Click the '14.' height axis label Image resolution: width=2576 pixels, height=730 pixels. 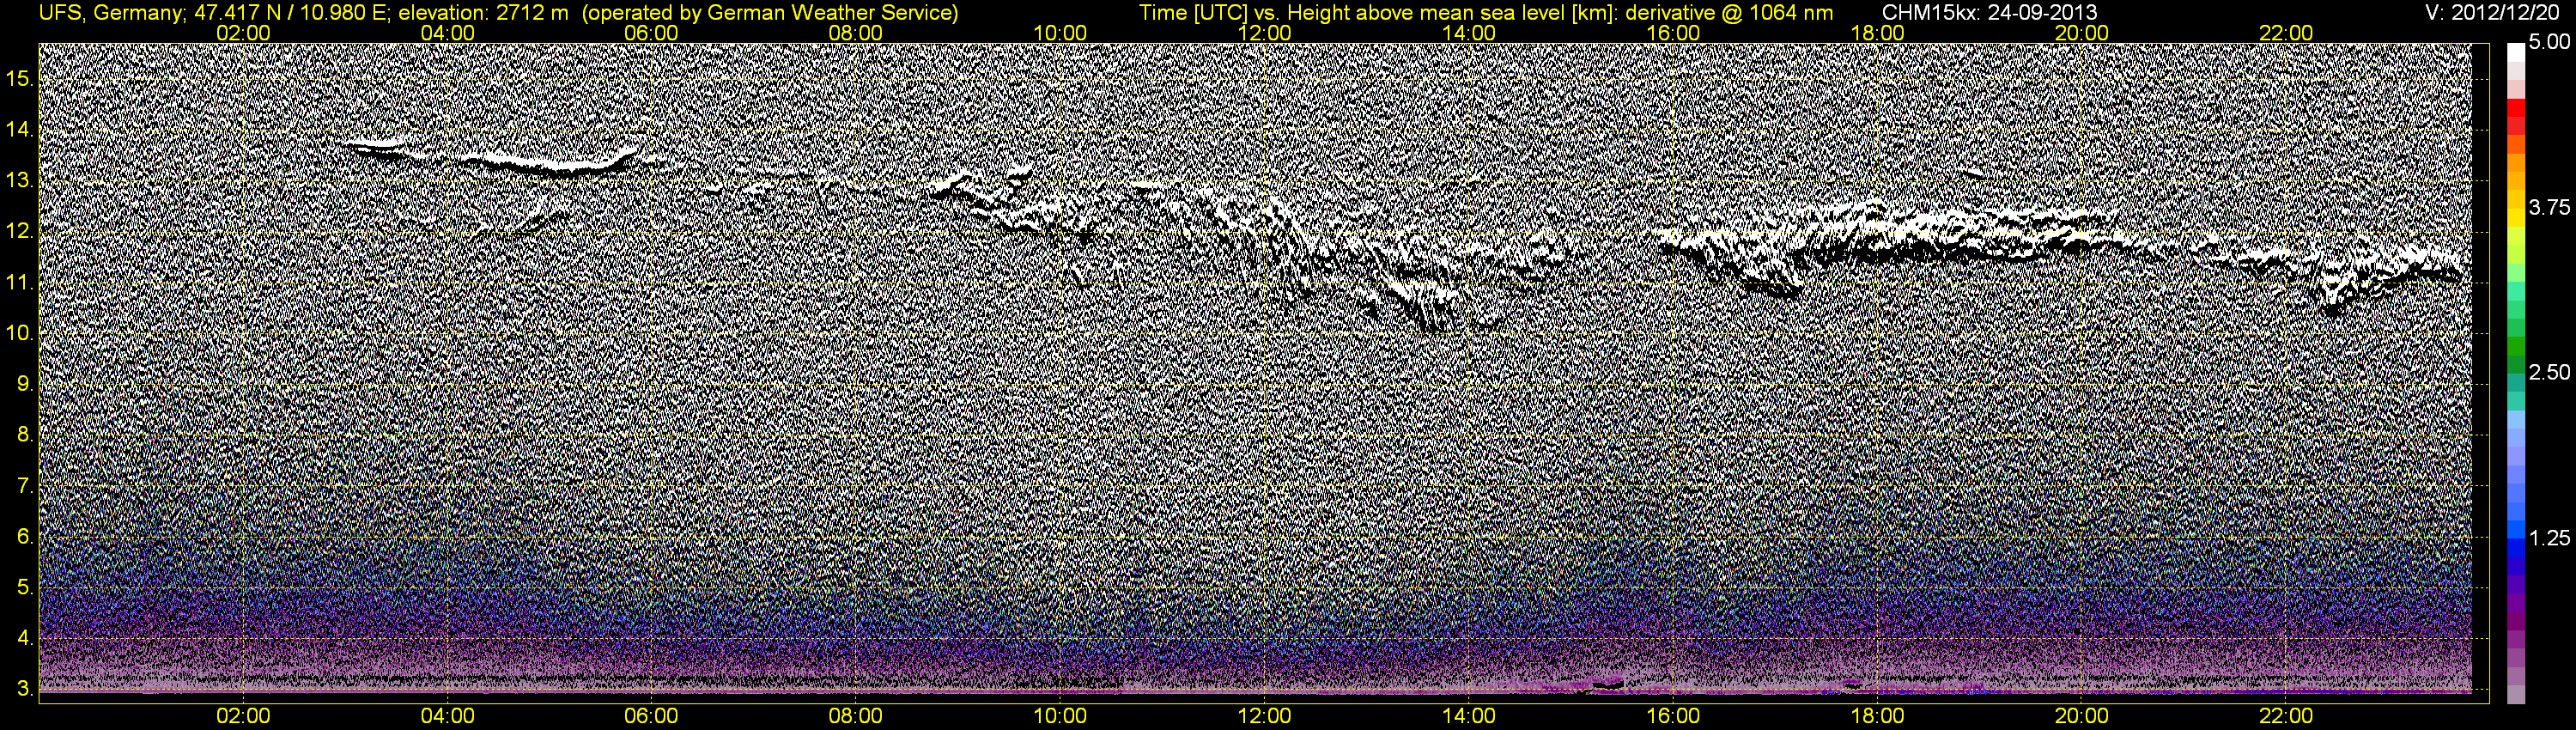coord(19,130)
